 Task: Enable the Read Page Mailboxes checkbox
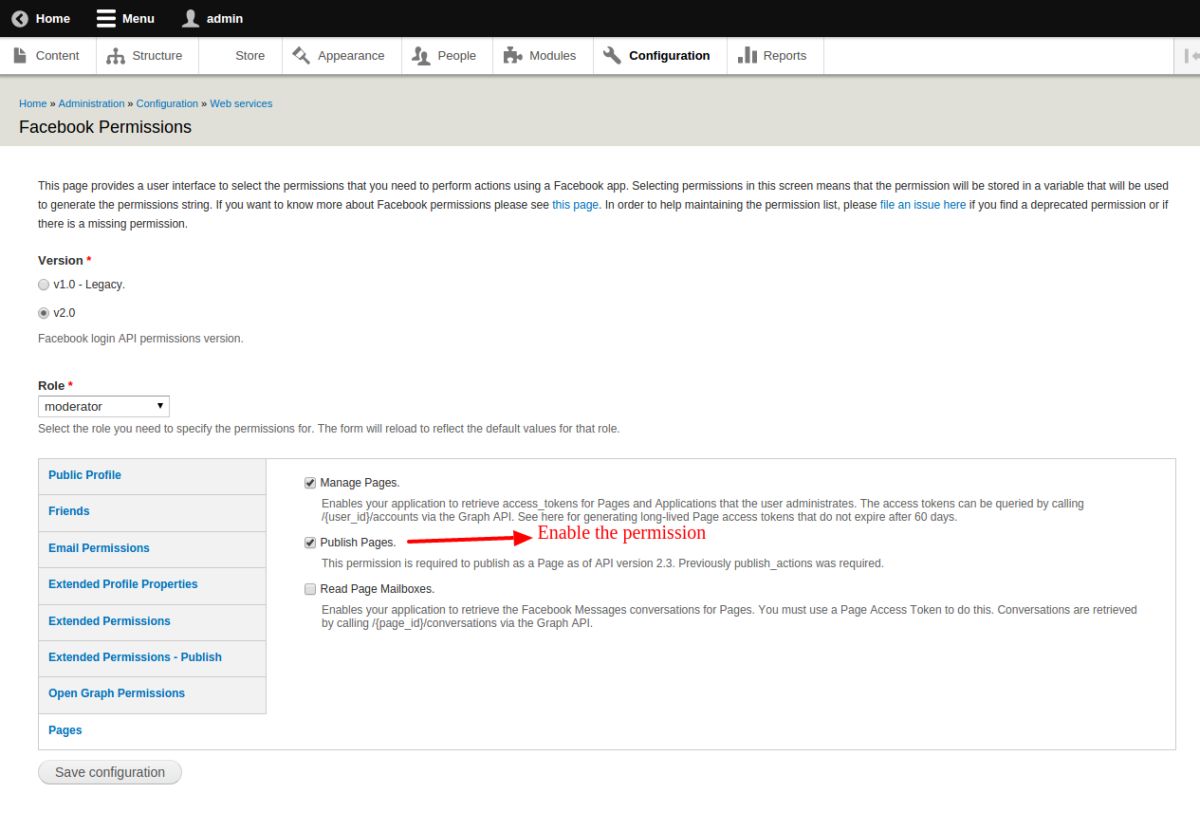coord(310,589)
